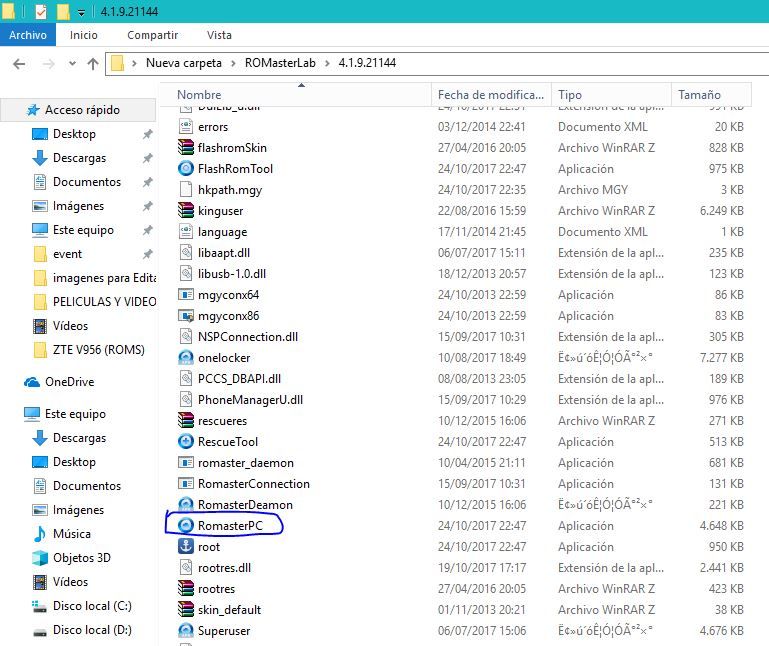Open the Compartir ribbon tab

(153, 35)
